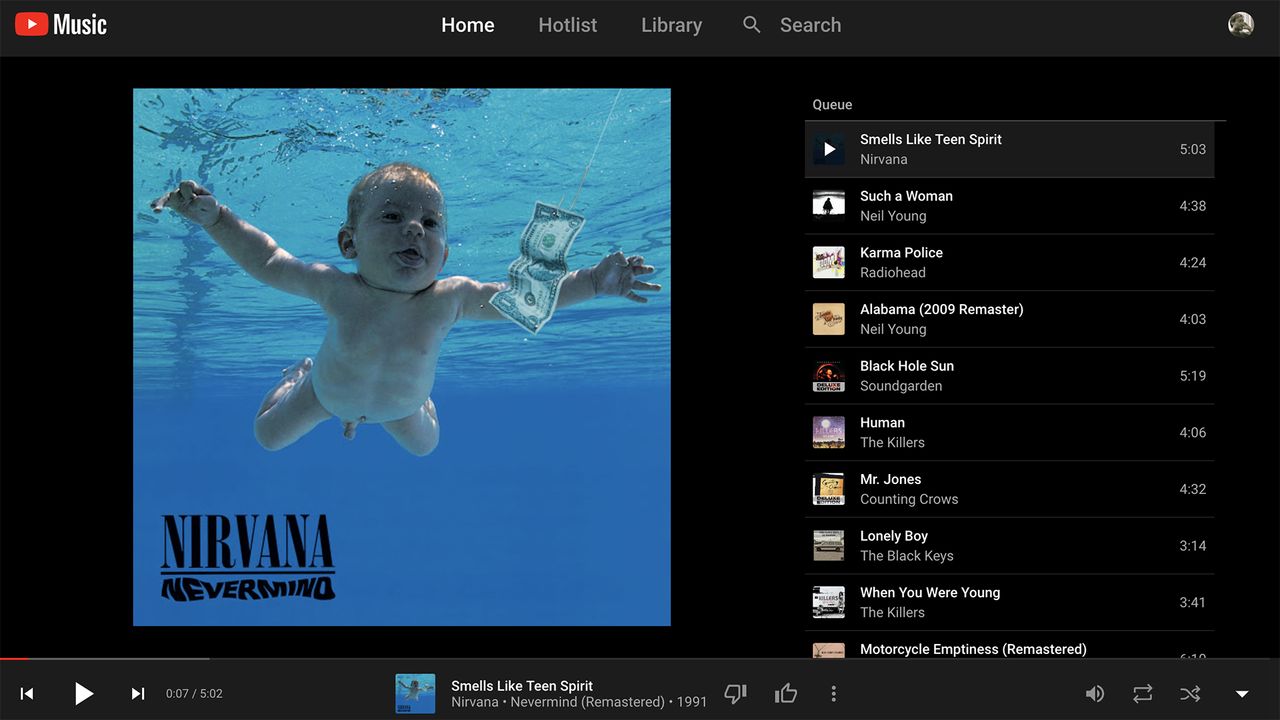The image size is (1280, 720).
Task: Open the Hotlist tab
Action: coord(567,25)
